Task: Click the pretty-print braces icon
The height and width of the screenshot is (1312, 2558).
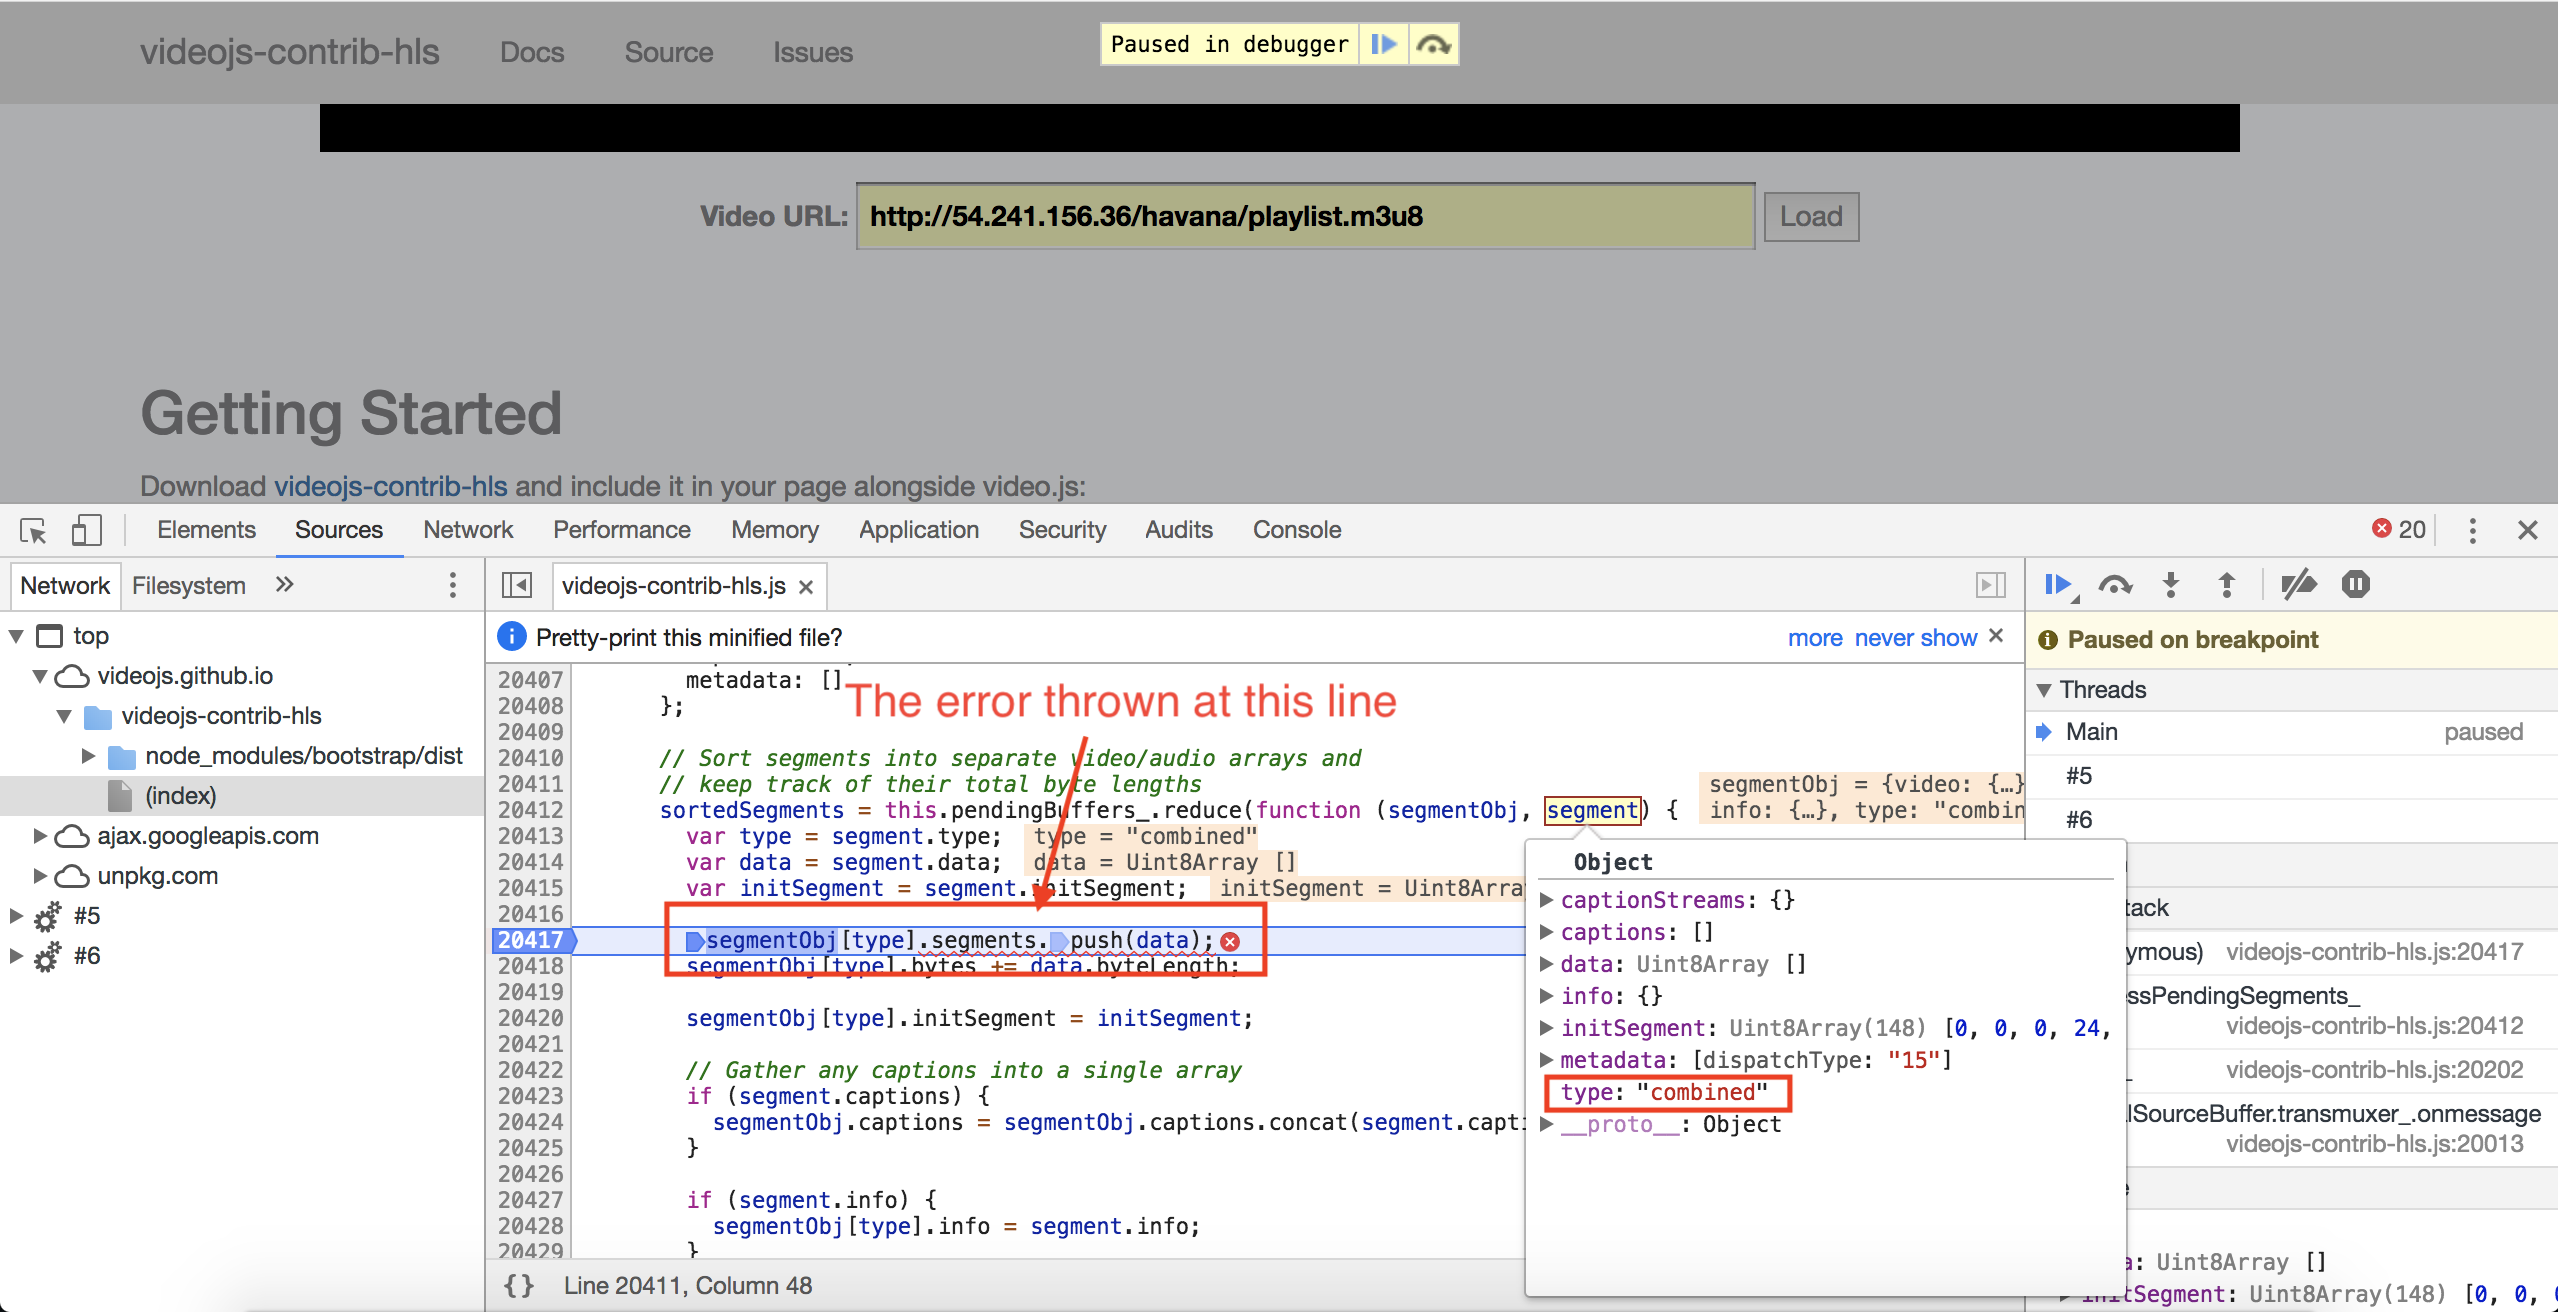Action: 518,1285
